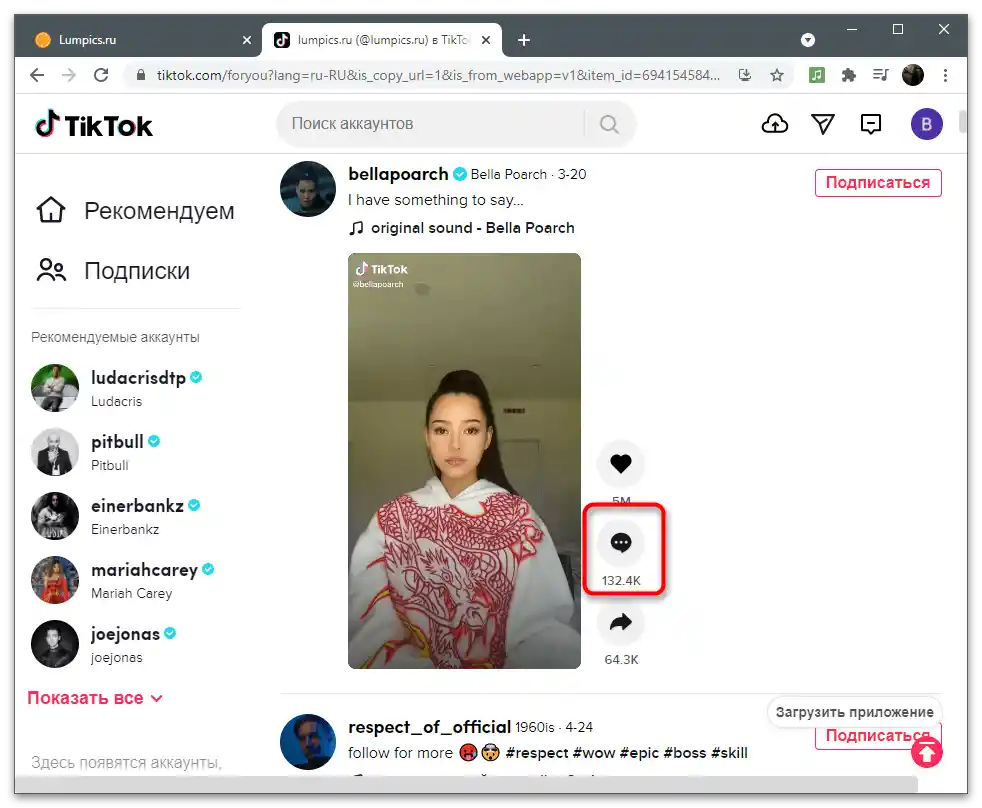The width and height of the screenshot is (982, 808).
Task: Close the TikTok browser tab
Action: pyautogui.click(x=486, y=40)
